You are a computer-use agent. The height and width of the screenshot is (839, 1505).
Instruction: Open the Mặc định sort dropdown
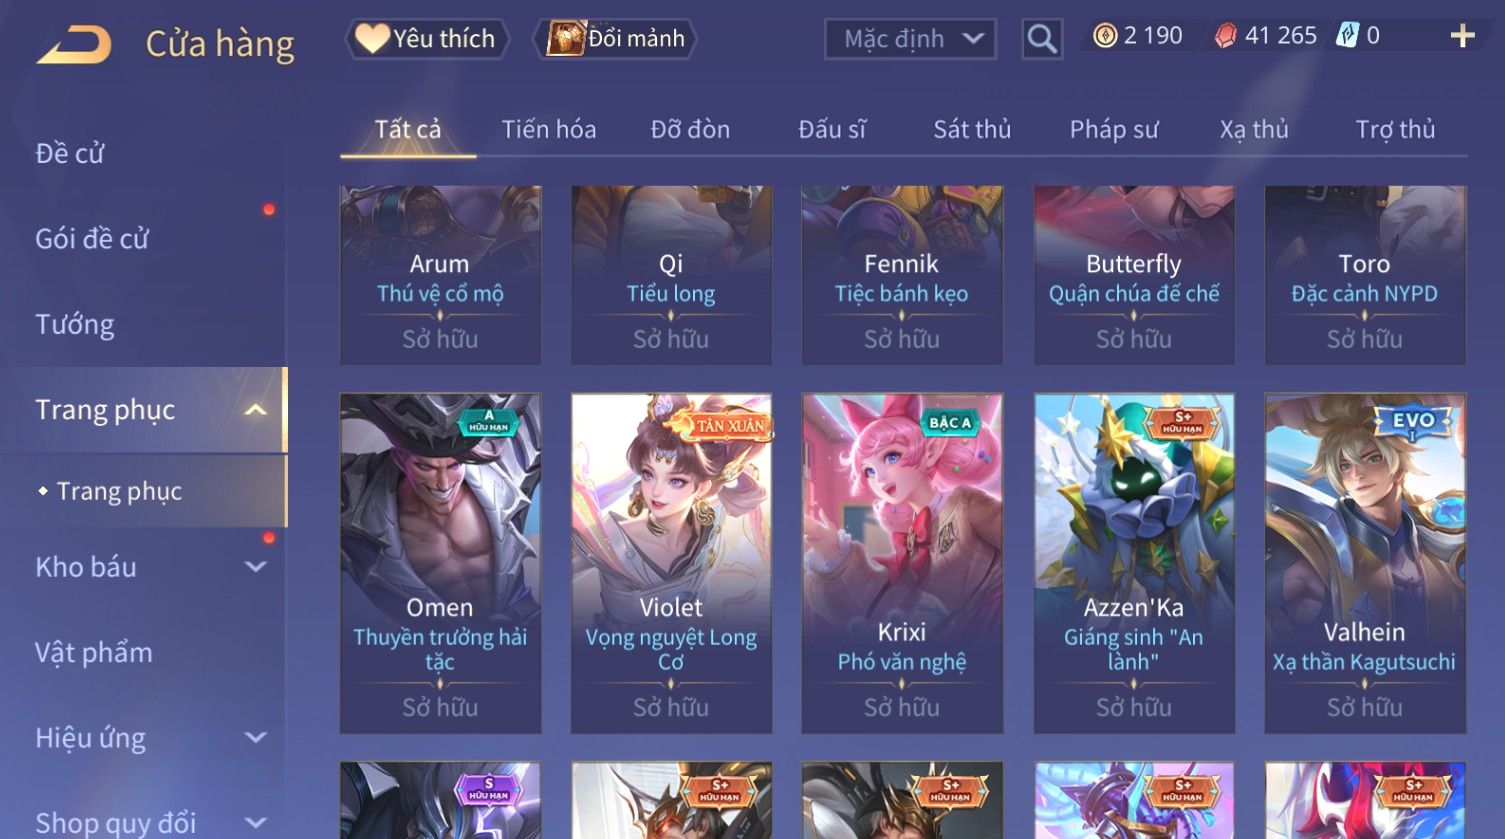[910, 39]
